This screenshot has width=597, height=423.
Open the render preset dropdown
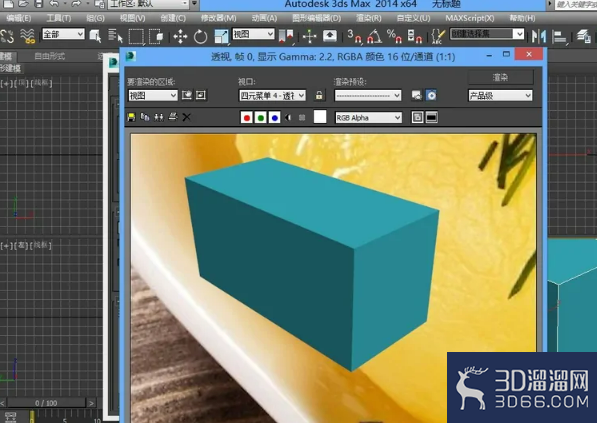[x=368, y=95]
